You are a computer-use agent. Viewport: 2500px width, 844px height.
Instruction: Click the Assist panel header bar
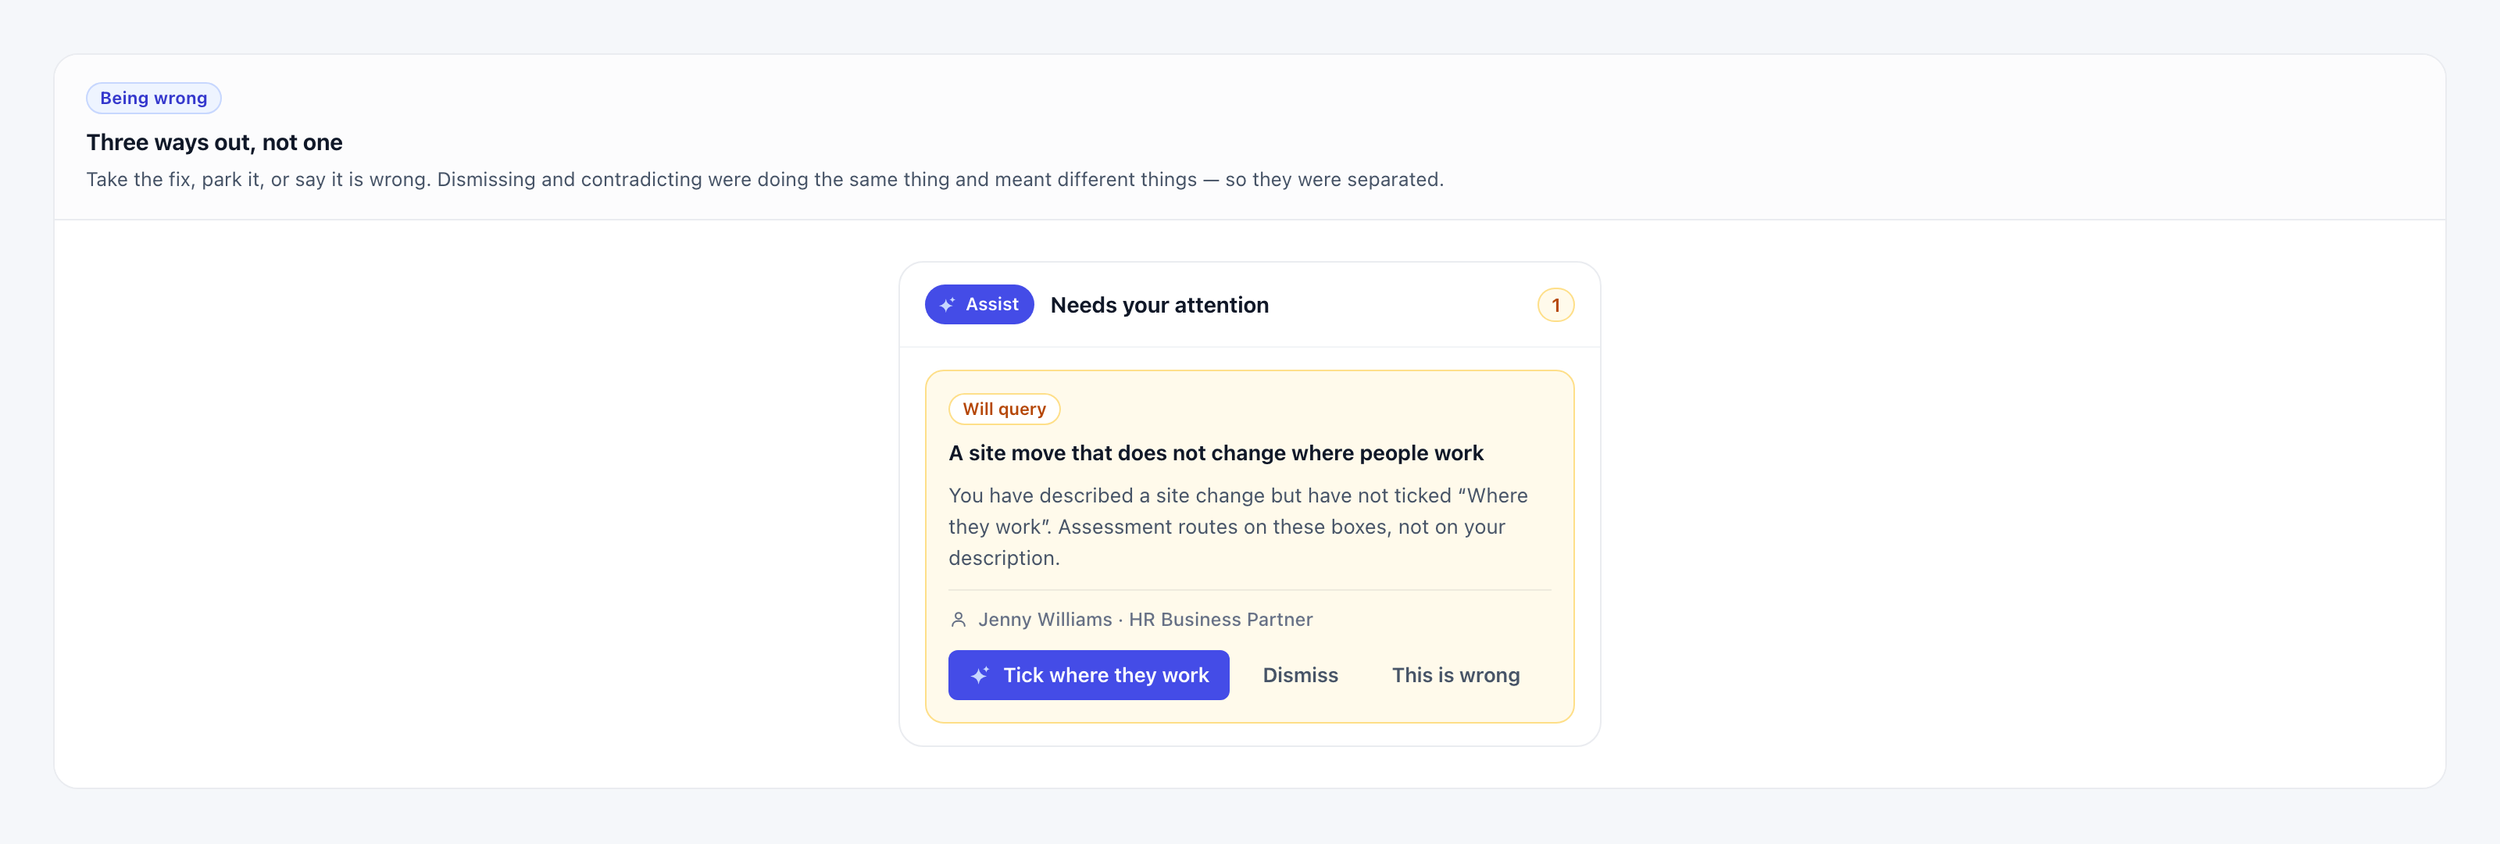click(x=1249, y=305)
